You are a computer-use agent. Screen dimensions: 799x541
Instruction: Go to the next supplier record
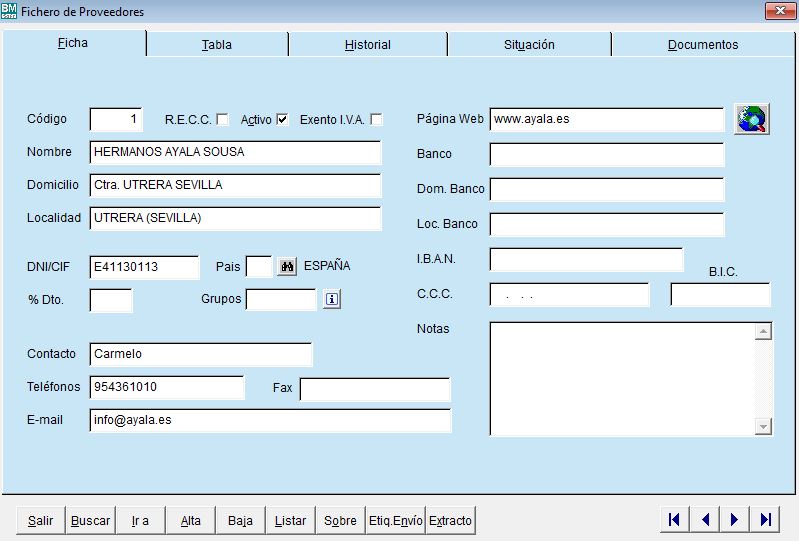coord(734,519)
